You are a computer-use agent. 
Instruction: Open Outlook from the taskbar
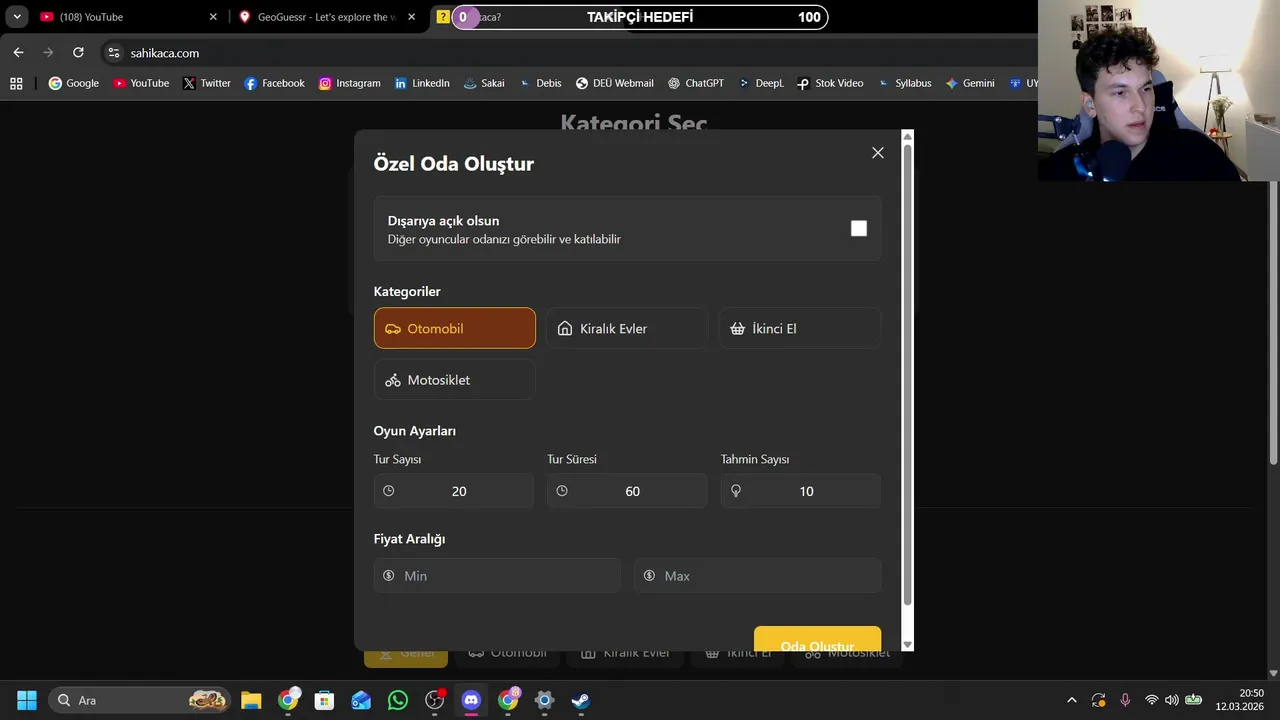[x=361, y=700]
